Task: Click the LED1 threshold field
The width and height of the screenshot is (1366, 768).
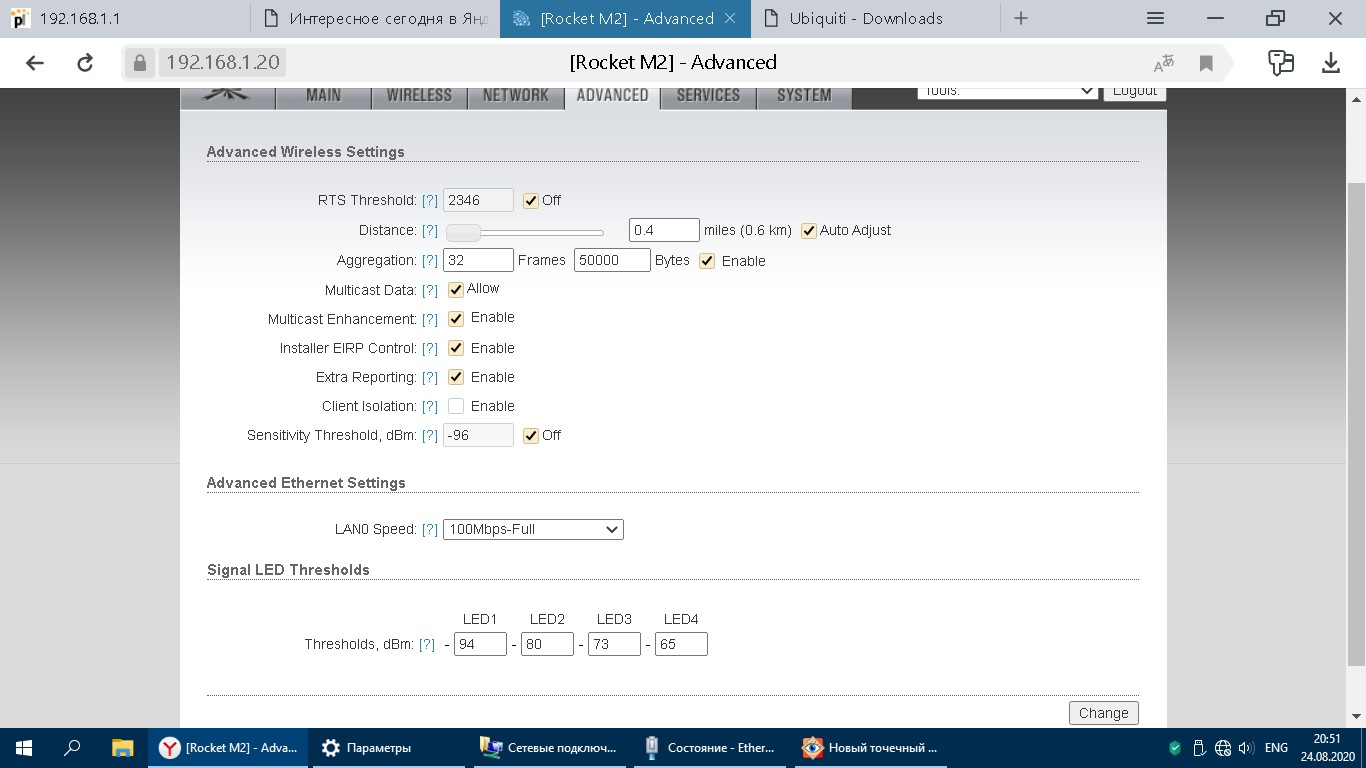Action: point(480,644)
